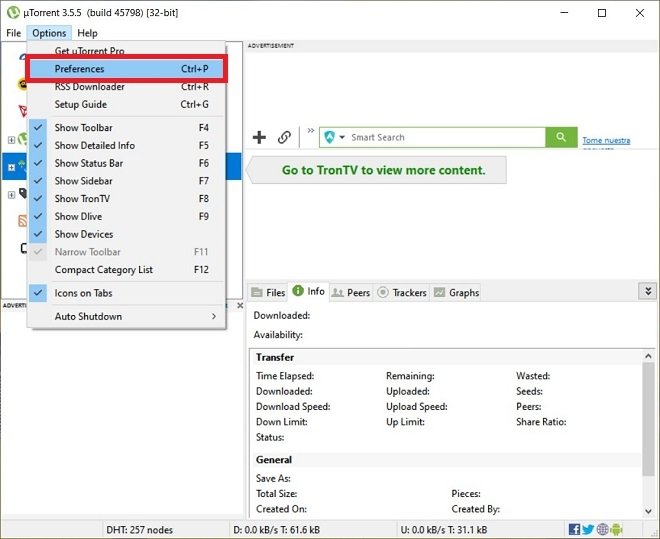Viewport: 660px width, 539px height.
Task: Expand the sidebar tree node beside the green uTorrent icon
Action: (x=12, y=140)
